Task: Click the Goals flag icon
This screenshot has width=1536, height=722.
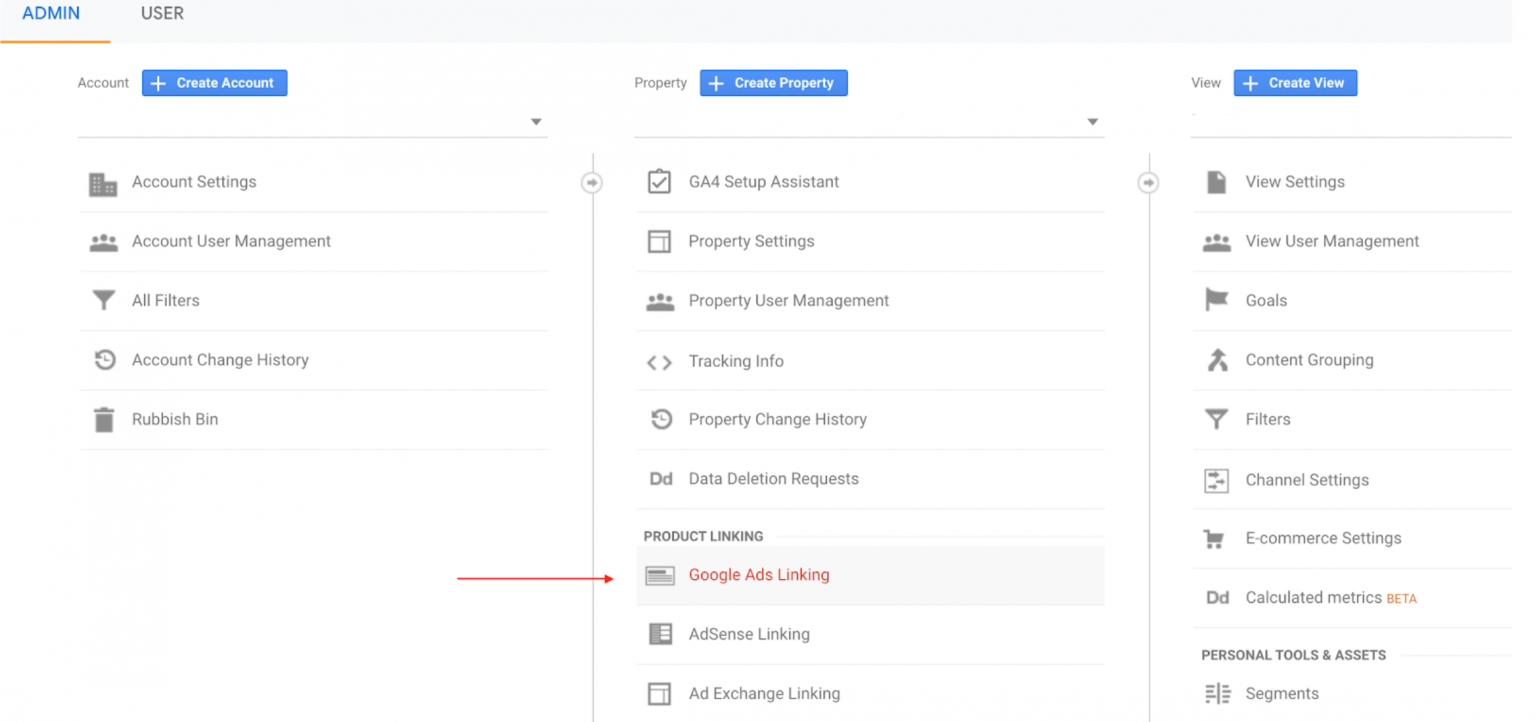Action: click(x=1216, y=300)
